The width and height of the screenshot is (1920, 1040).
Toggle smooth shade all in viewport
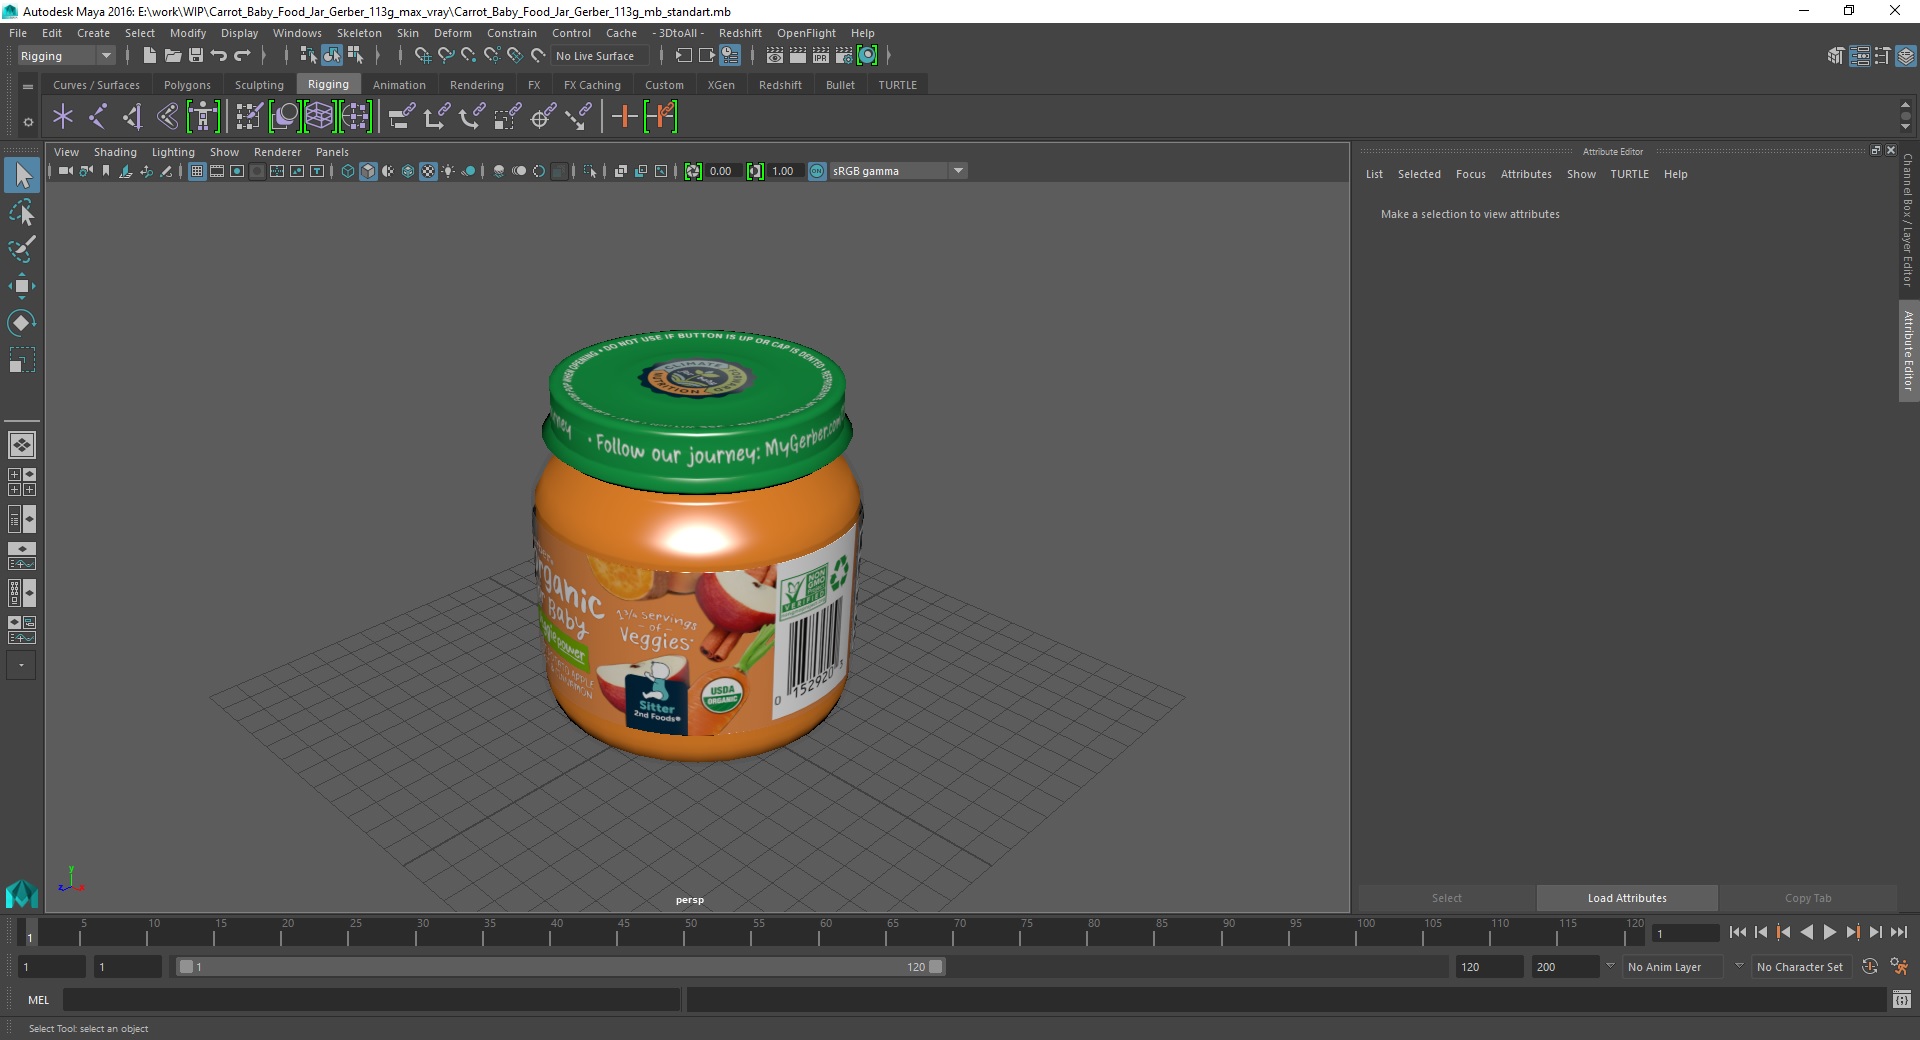(368, 171)
